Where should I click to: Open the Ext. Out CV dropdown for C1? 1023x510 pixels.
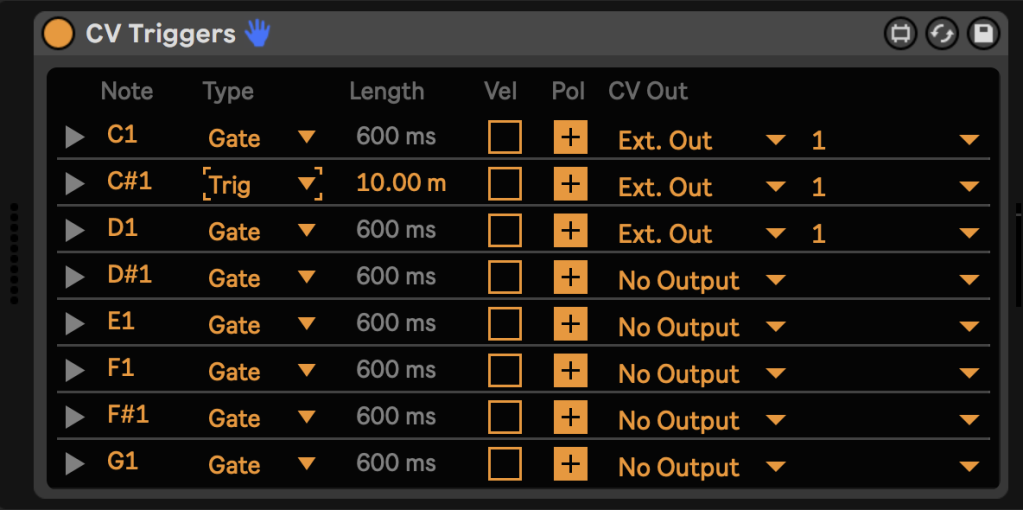click(701, 140)
